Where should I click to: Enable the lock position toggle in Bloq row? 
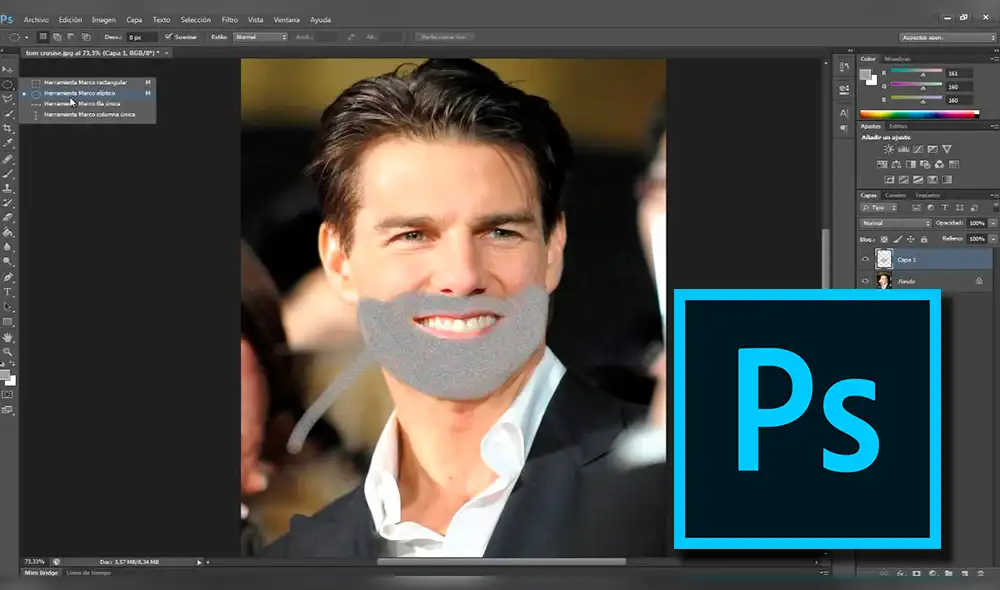(x=910, y=238)
